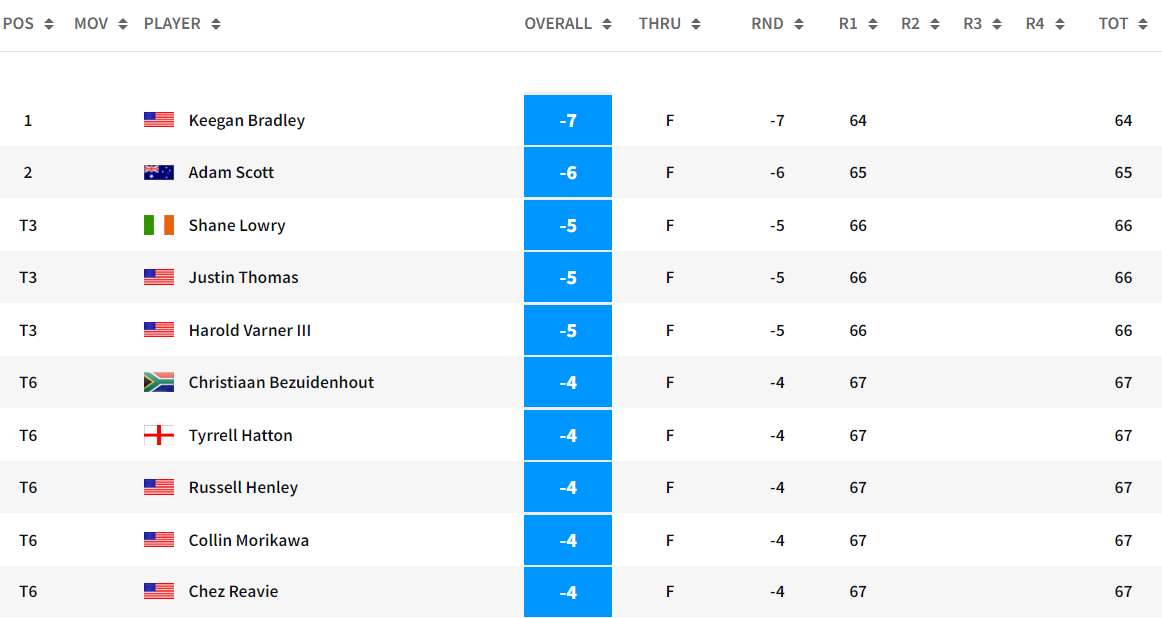Click the USA flag beside Keegan Bradley

click(x=158, y=120)
